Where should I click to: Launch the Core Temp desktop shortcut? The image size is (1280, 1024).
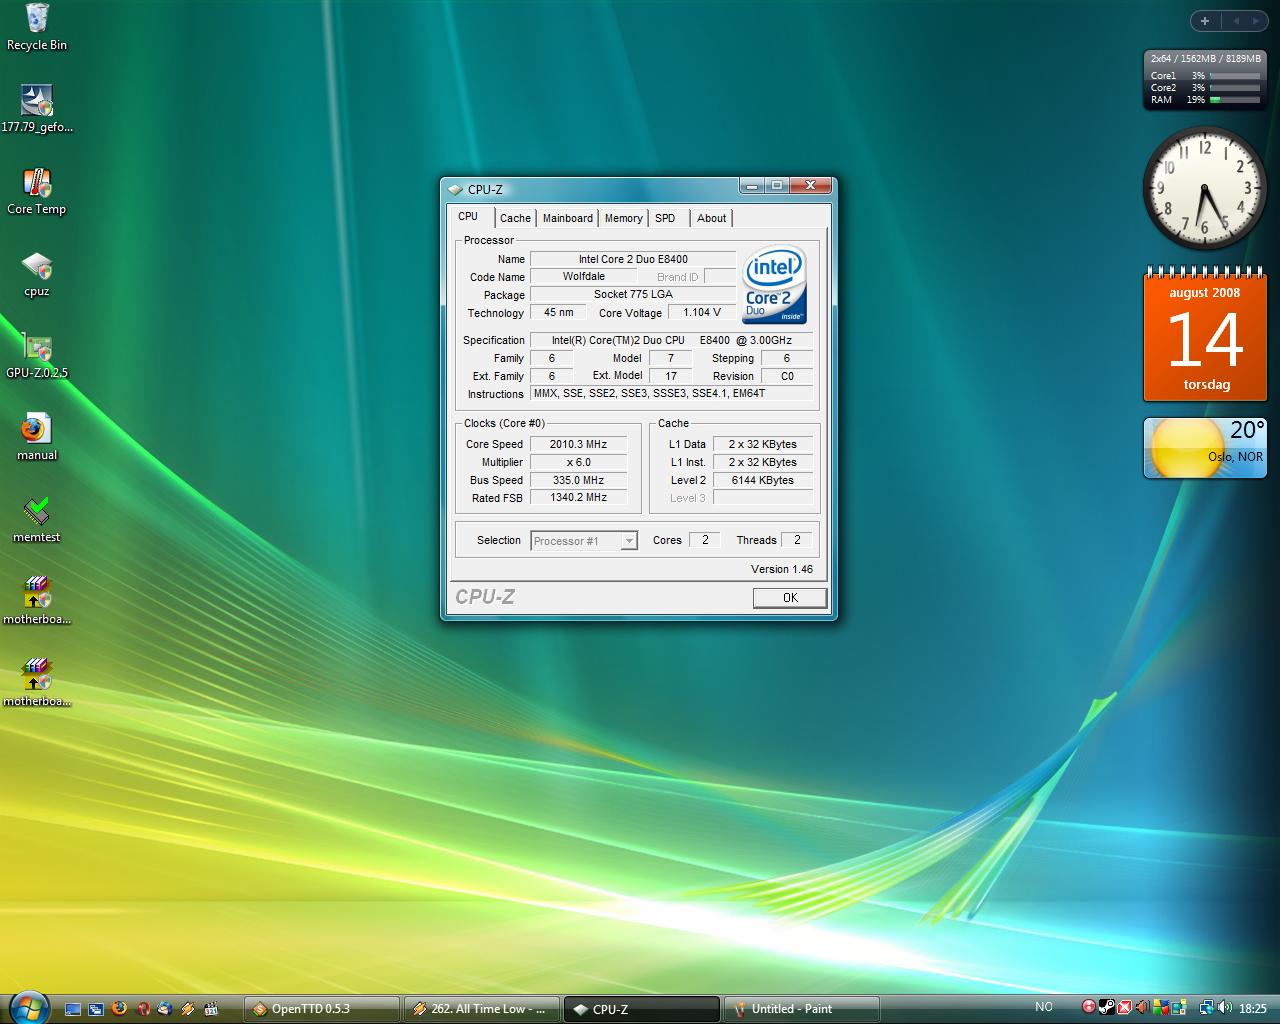[x=37, y=191]
